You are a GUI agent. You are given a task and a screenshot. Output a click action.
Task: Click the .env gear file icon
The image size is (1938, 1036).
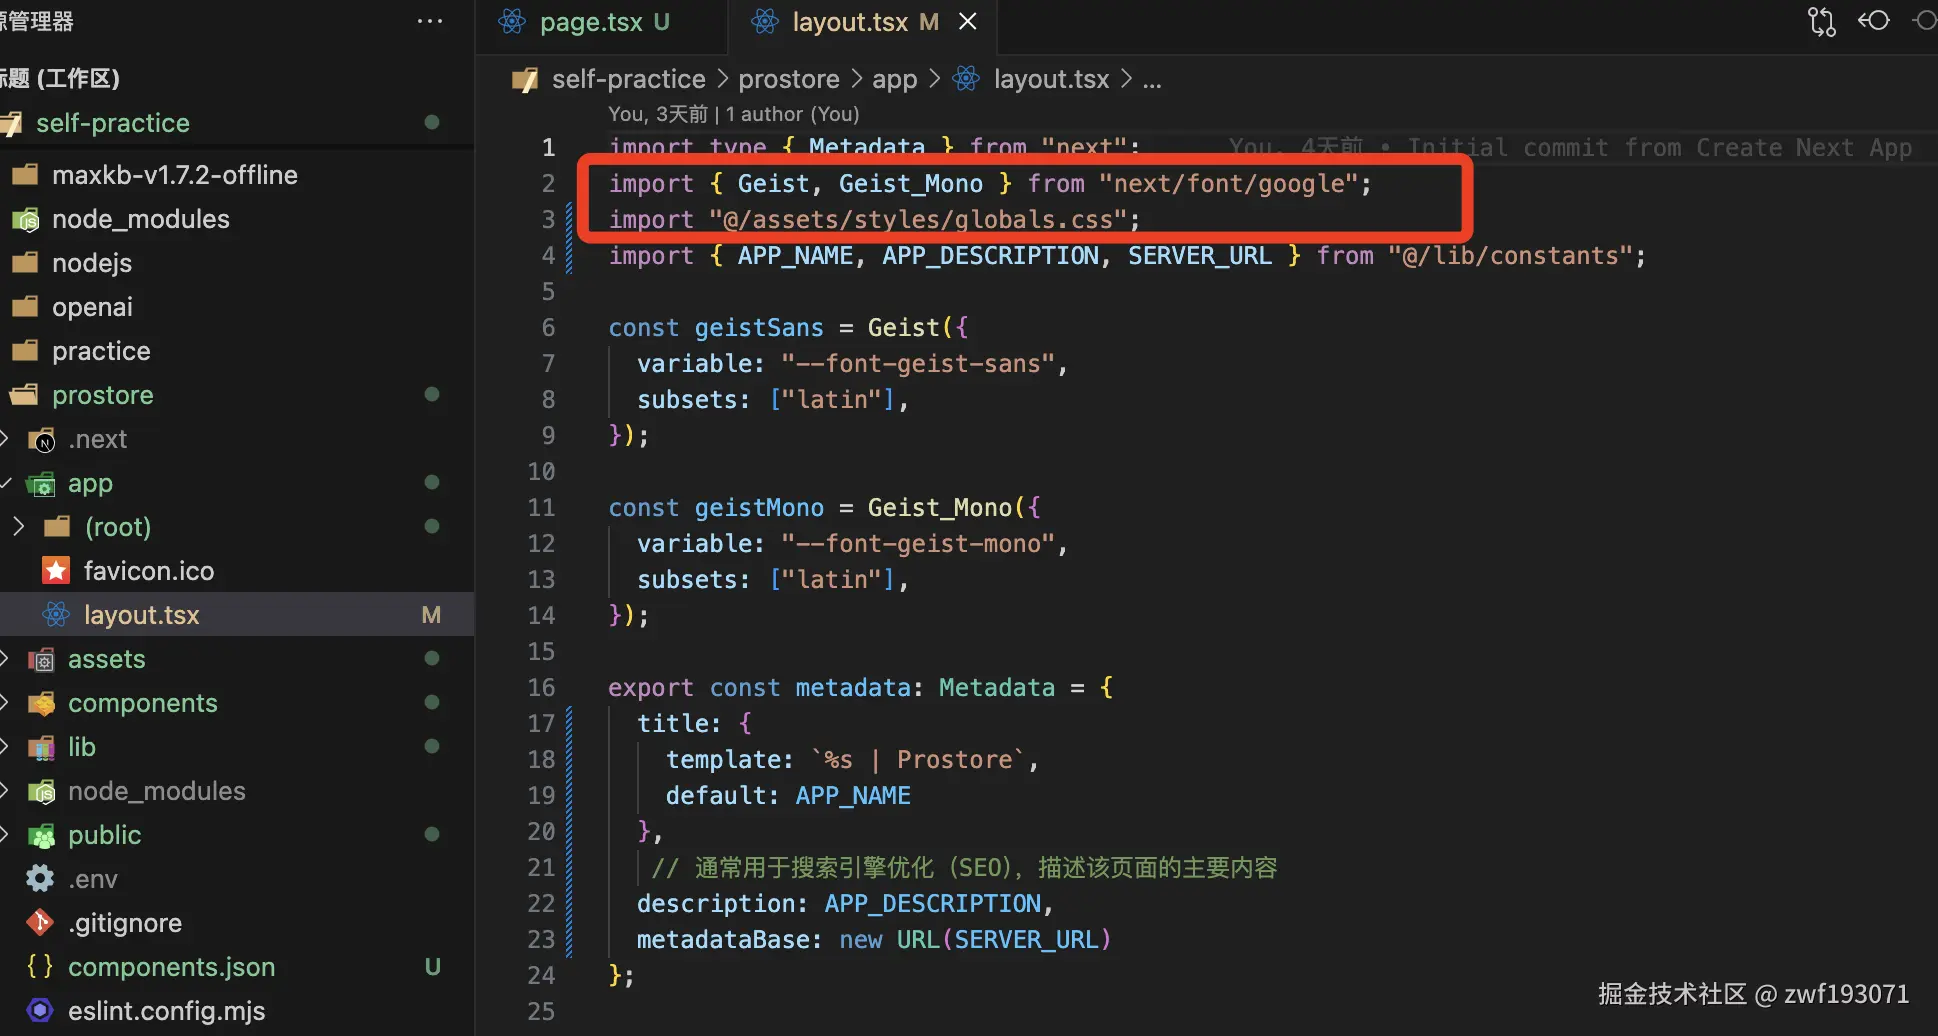(x=40, y=879)
